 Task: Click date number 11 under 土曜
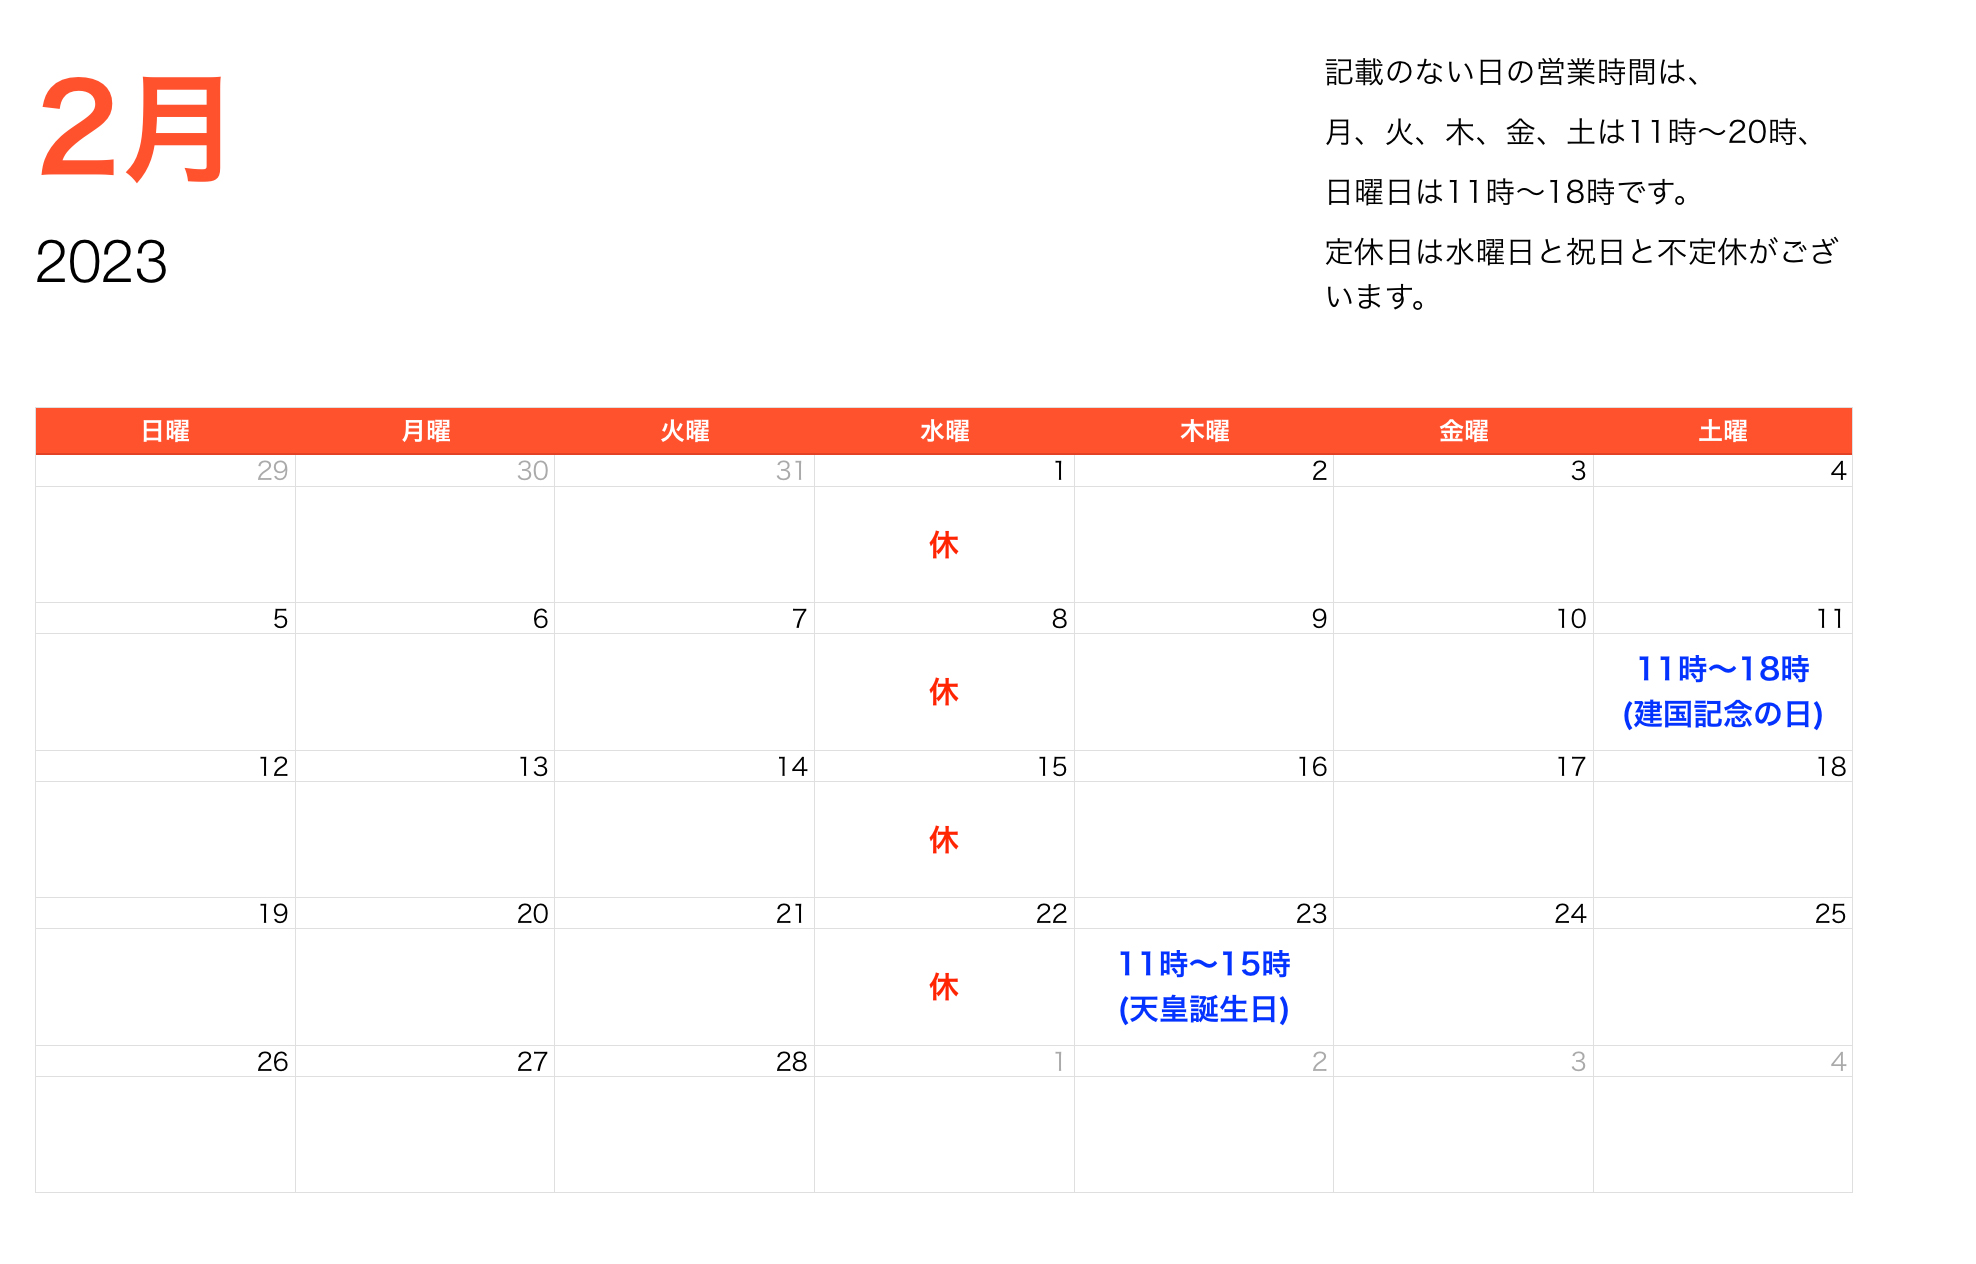pyautogui.click(x=1831, y=619)
